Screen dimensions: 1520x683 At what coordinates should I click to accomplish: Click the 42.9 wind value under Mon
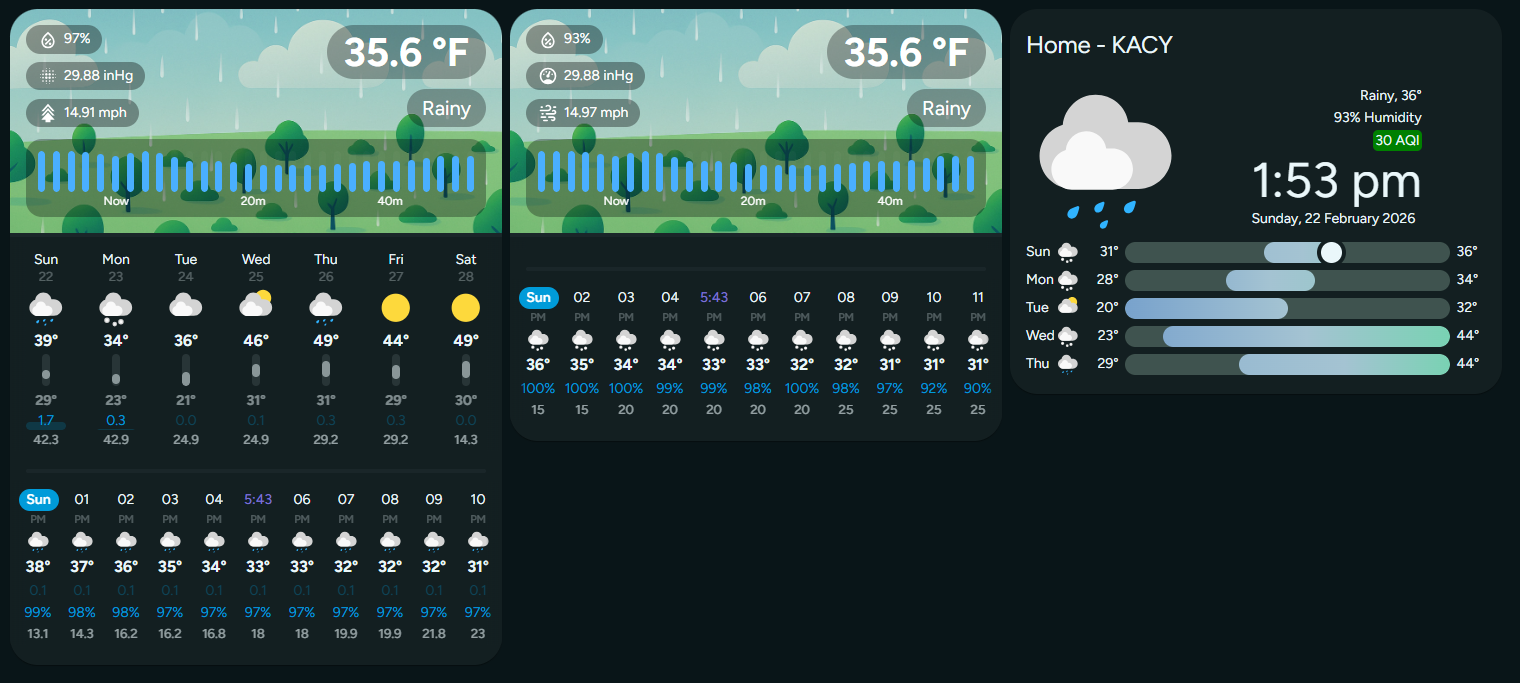[x=116, y=439]
